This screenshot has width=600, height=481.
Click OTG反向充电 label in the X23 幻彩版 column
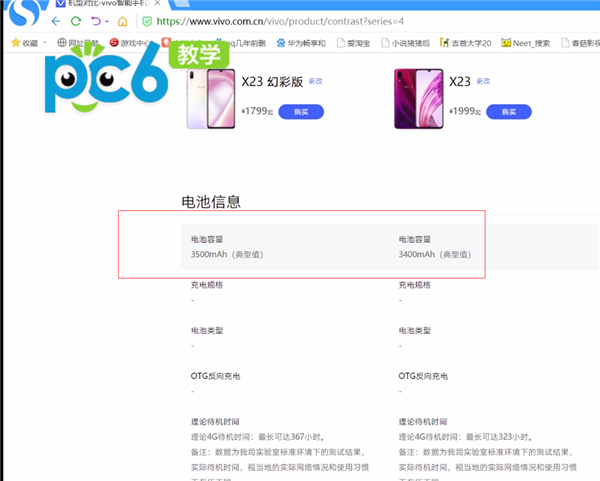click(215, 376)
